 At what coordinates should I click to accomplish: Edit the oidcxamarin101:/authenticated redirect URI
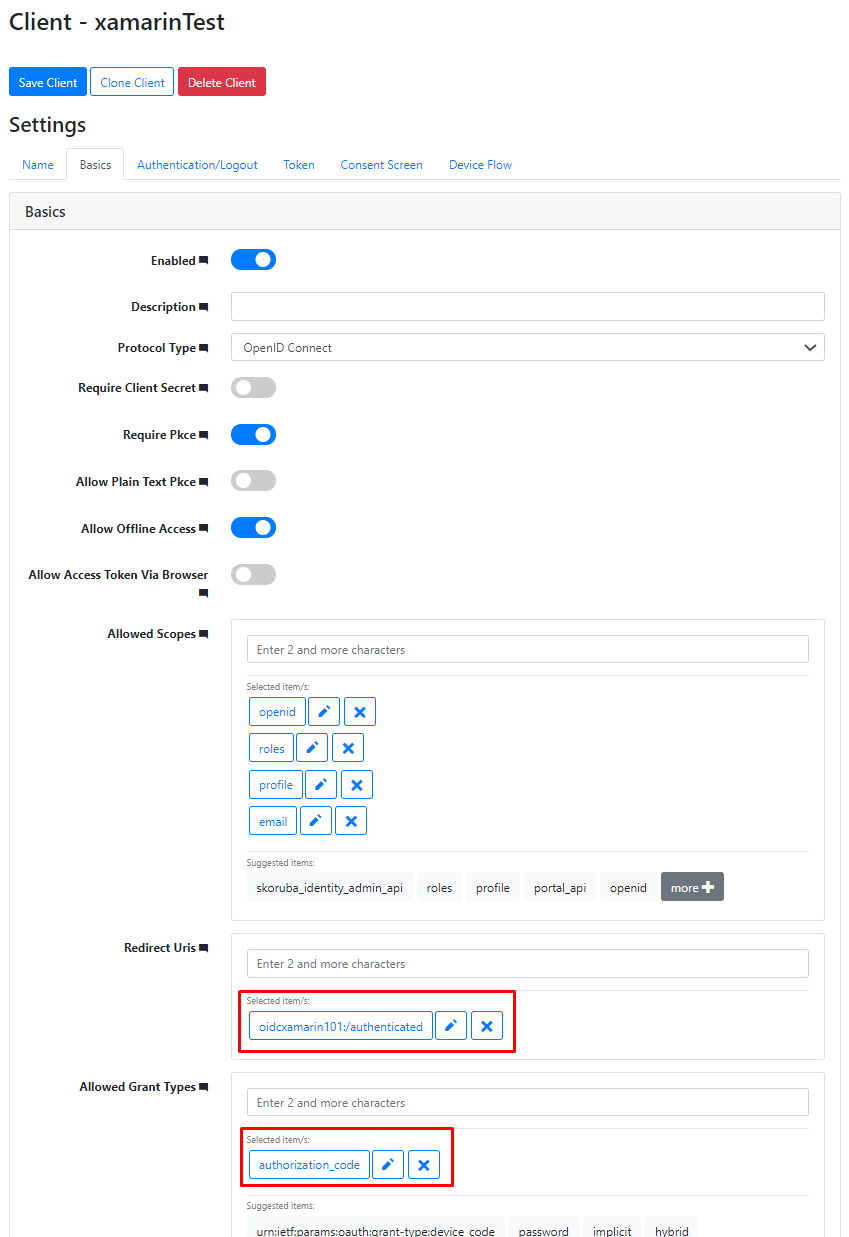[x=450, y=1025]
